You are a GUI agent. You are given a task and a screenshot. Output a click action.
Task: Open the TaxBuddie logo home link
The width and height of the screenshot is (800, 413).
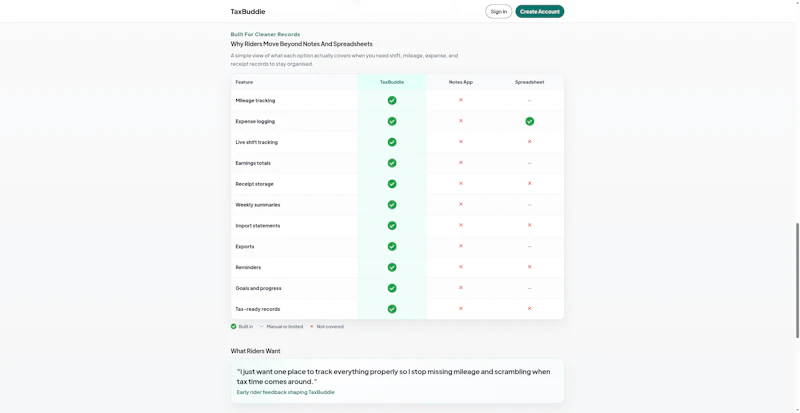click(x=248, y=12)
